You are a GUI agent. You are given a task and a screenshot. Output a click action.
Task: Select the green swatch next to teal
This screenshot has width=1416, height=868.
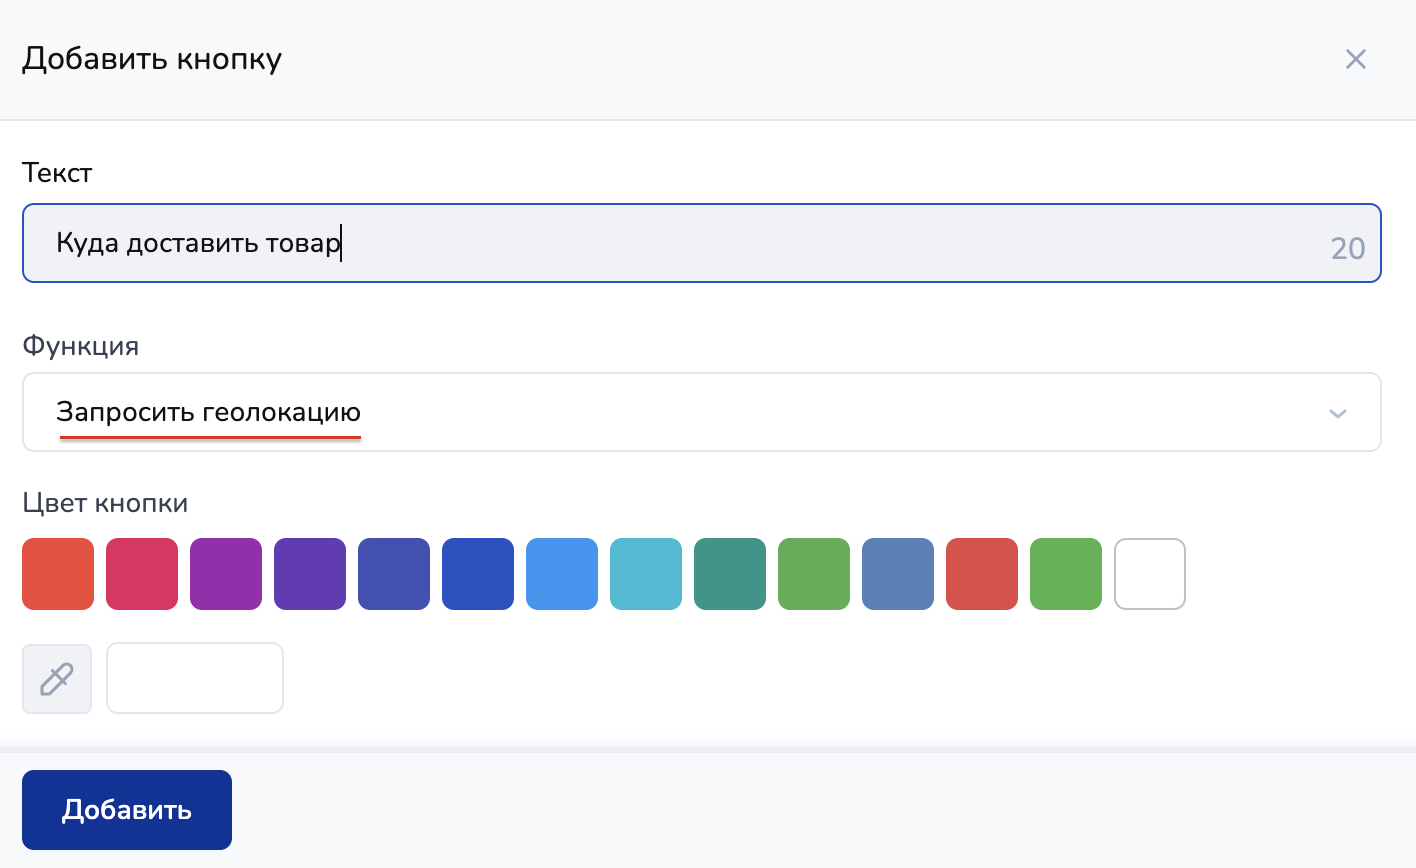(814, 574)
